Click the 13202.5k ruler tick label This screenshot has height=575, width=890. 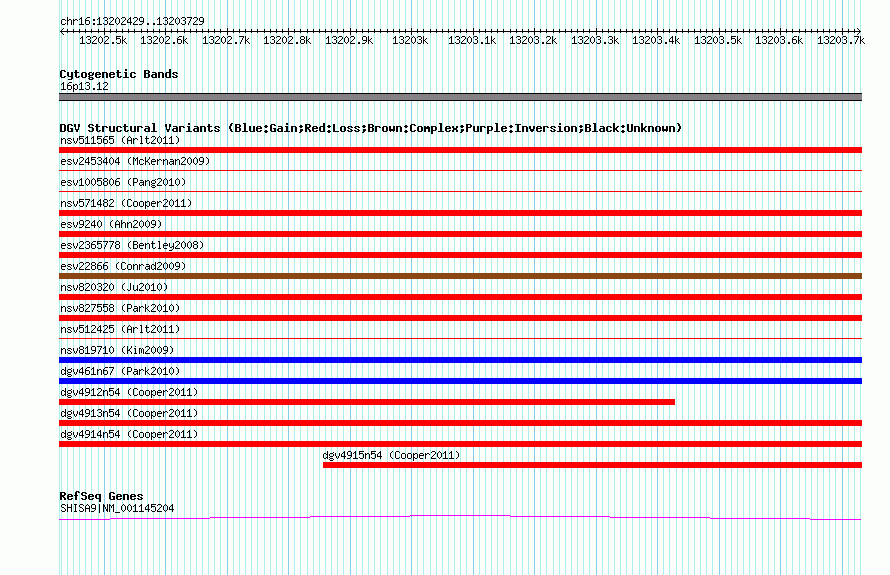[103, 40]
